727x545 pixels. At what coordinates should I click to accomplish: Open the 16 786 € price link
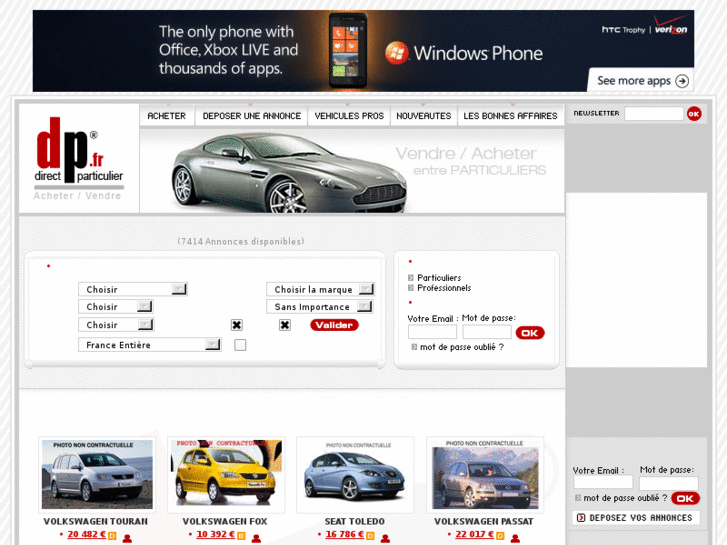click(x=344, y=534)
